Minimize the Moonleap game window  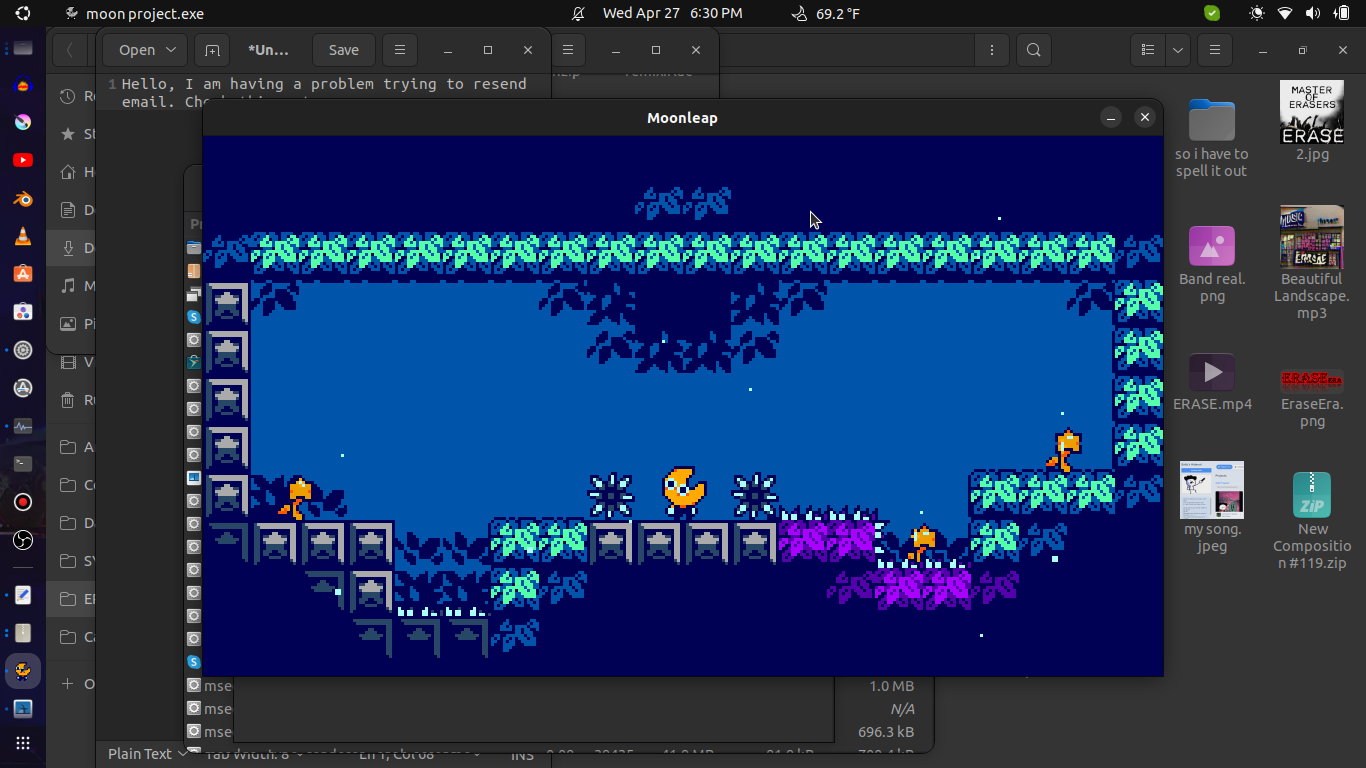point(1110,118)
